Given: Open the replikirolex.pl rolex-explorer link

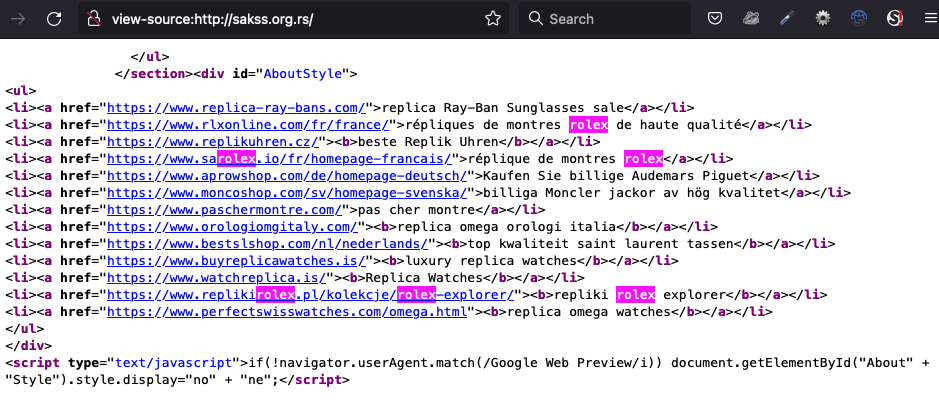Looking at the screenshot, I should pyautogui.click(x=311, y=295).
